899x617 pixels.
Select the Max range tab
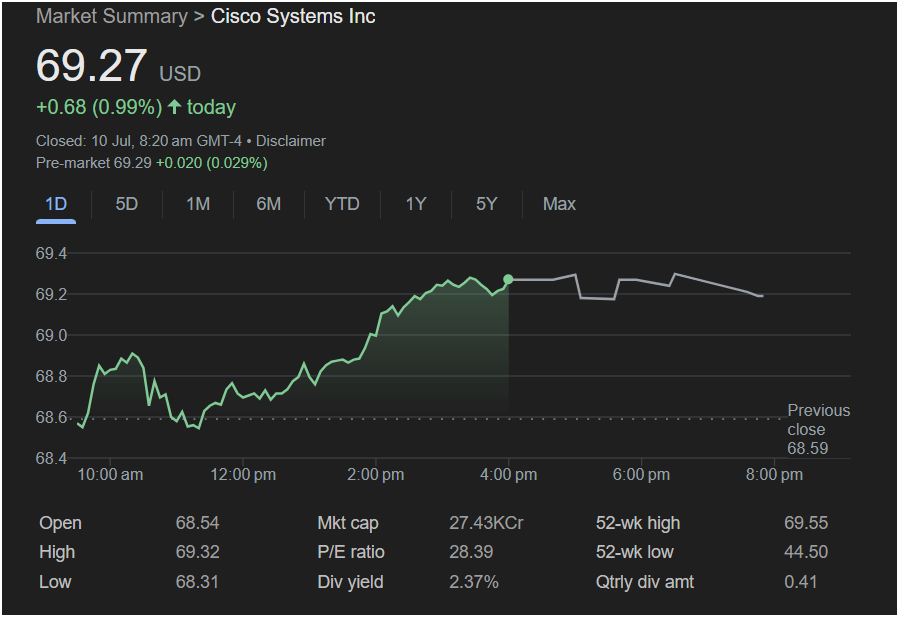(559, 204)
